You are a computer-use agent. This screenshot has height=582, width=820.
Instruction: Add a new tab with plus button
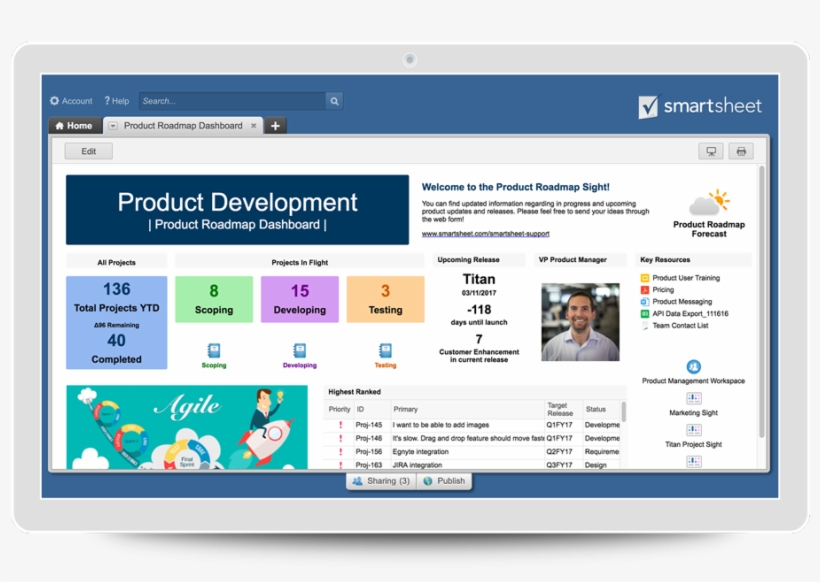click(276, 125)
